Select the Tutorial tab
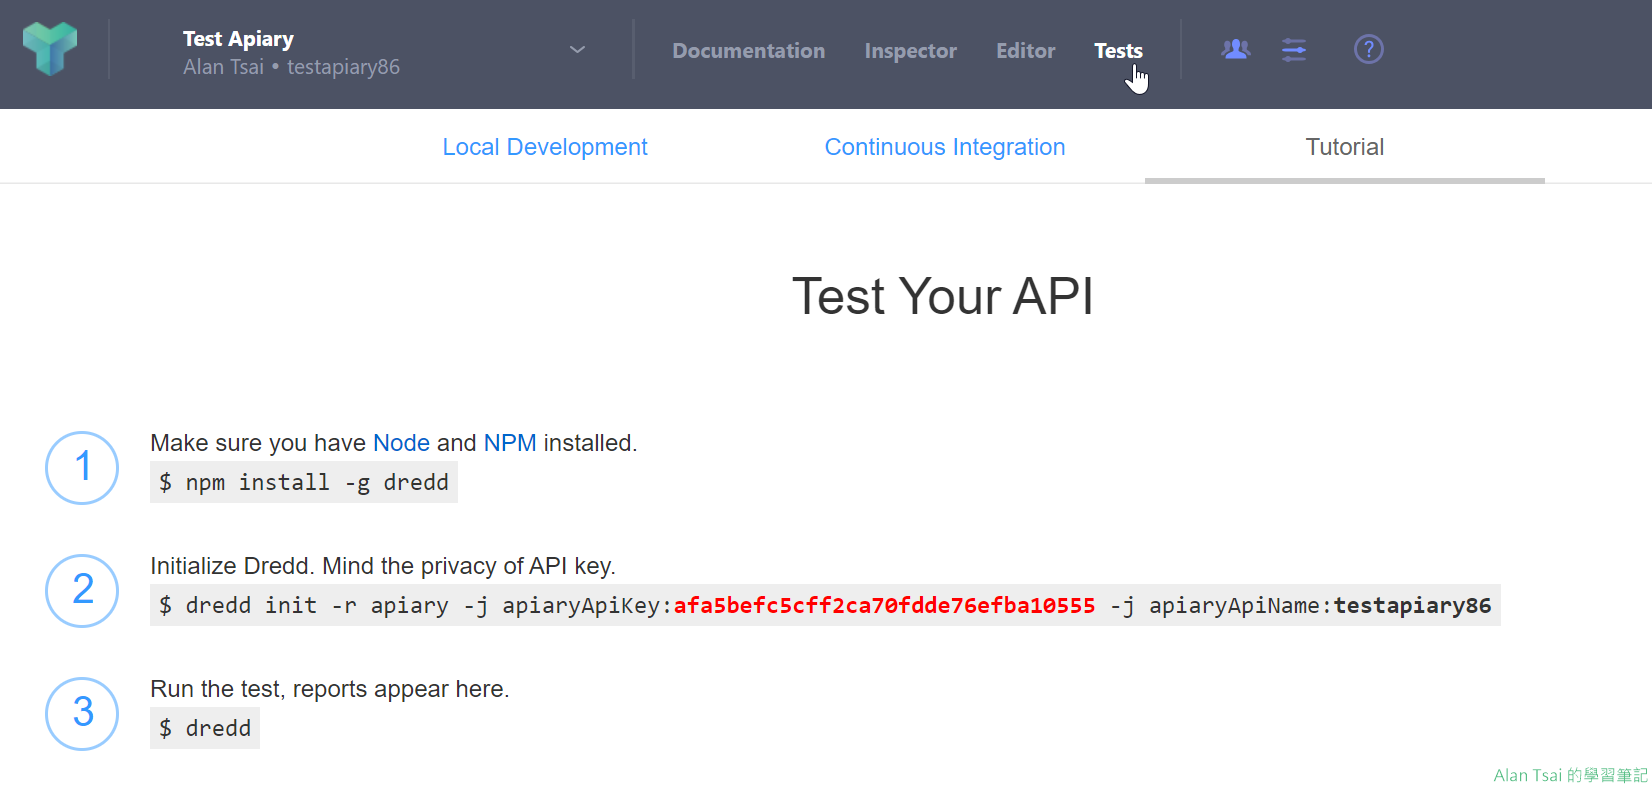The width and height of the screenshot is (1652, 788). 1344,147
